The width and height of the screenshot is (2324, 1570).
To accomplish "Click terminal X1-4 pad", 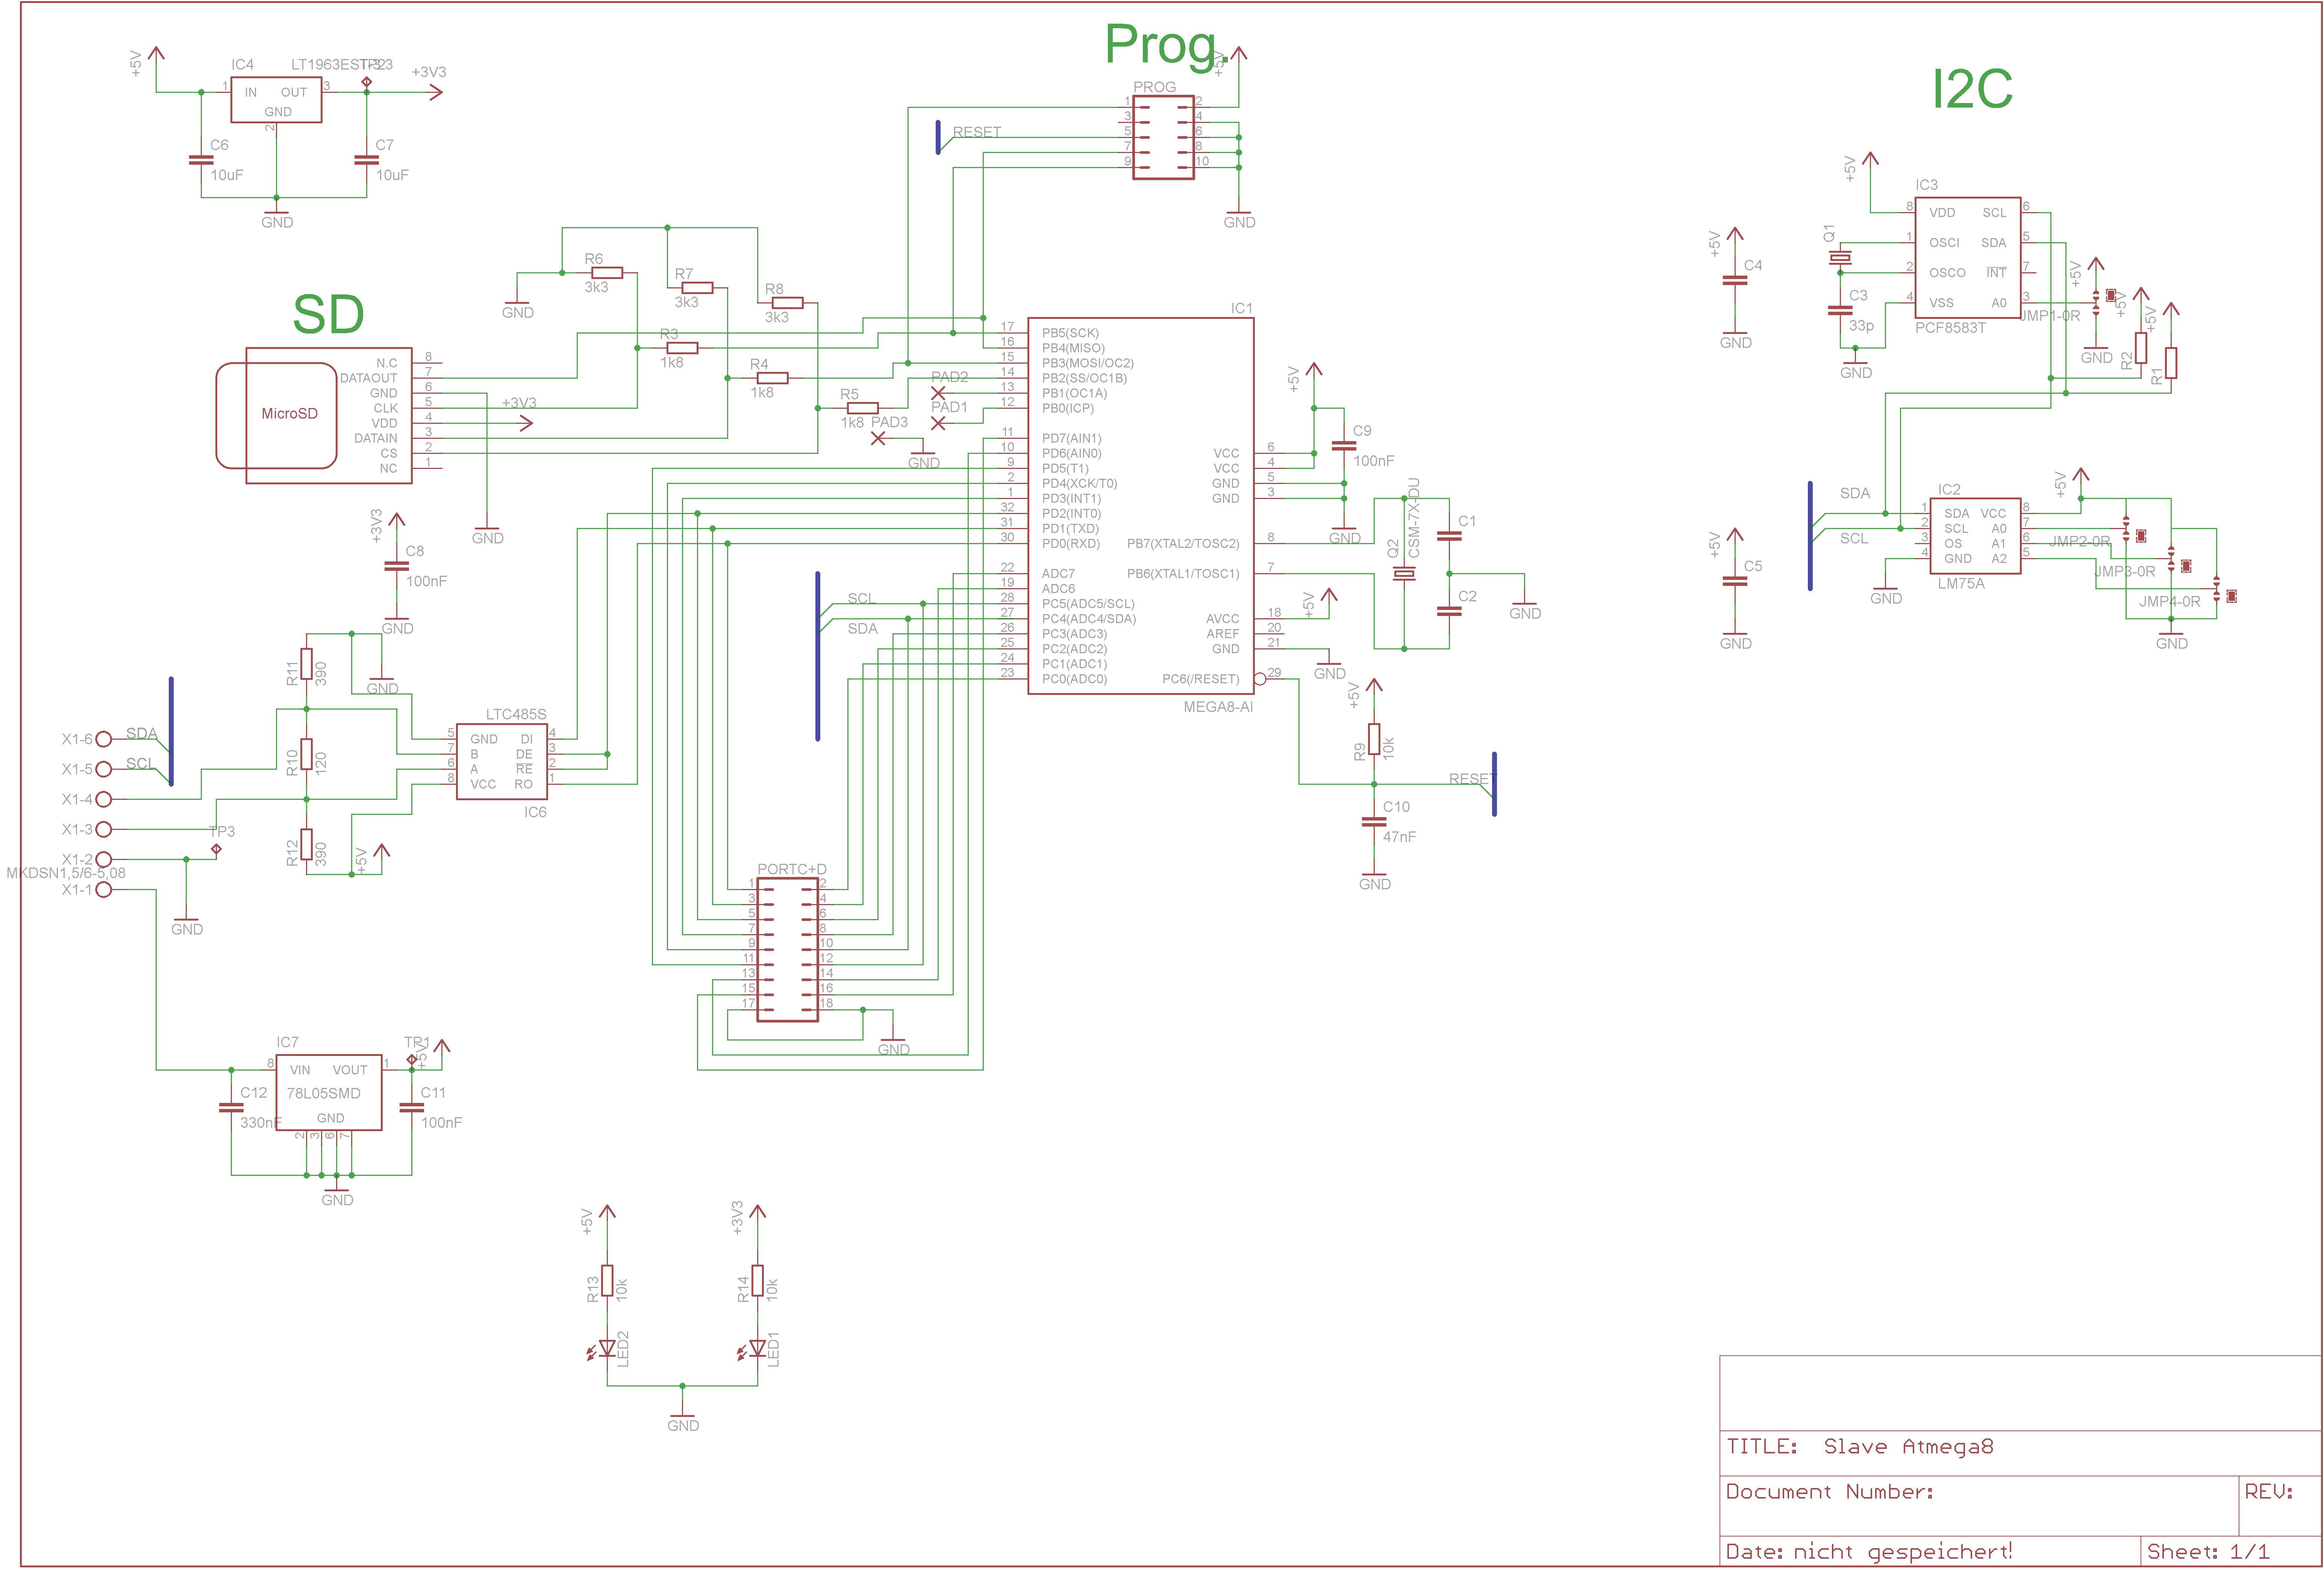I will pos(104,799).
